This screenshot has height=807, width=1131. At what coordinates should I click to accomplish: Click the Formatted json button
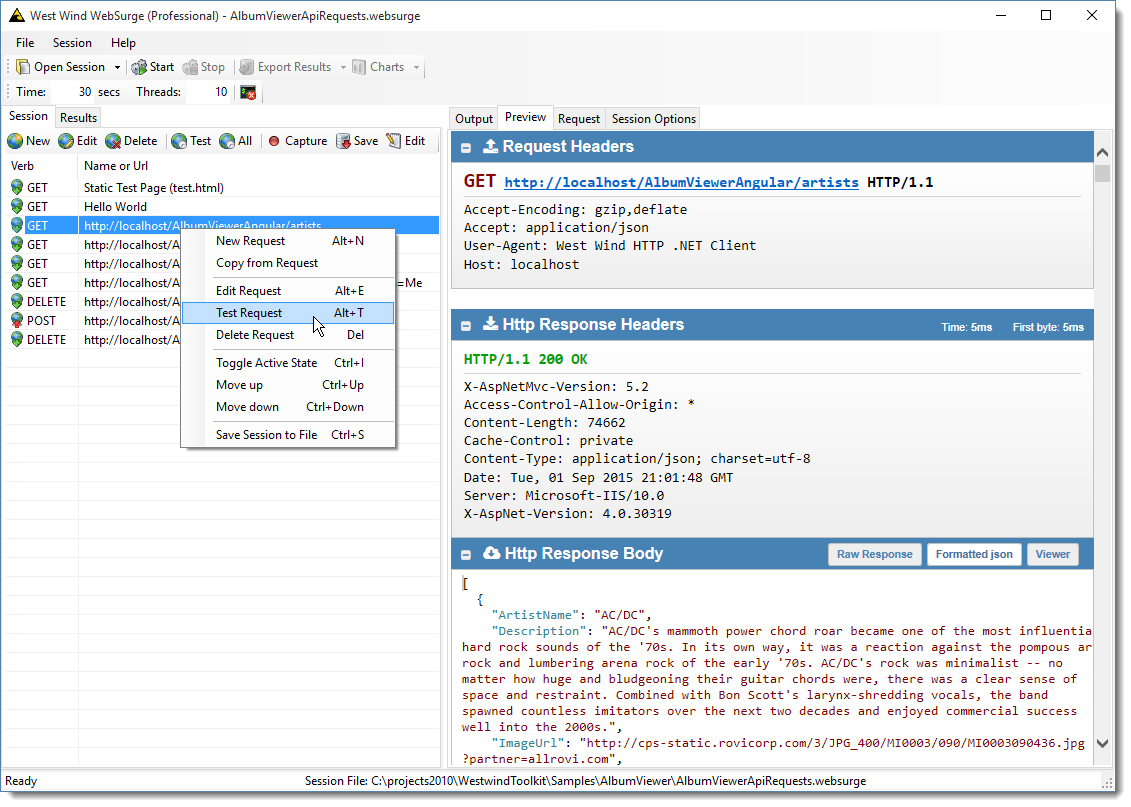point(974,555)
